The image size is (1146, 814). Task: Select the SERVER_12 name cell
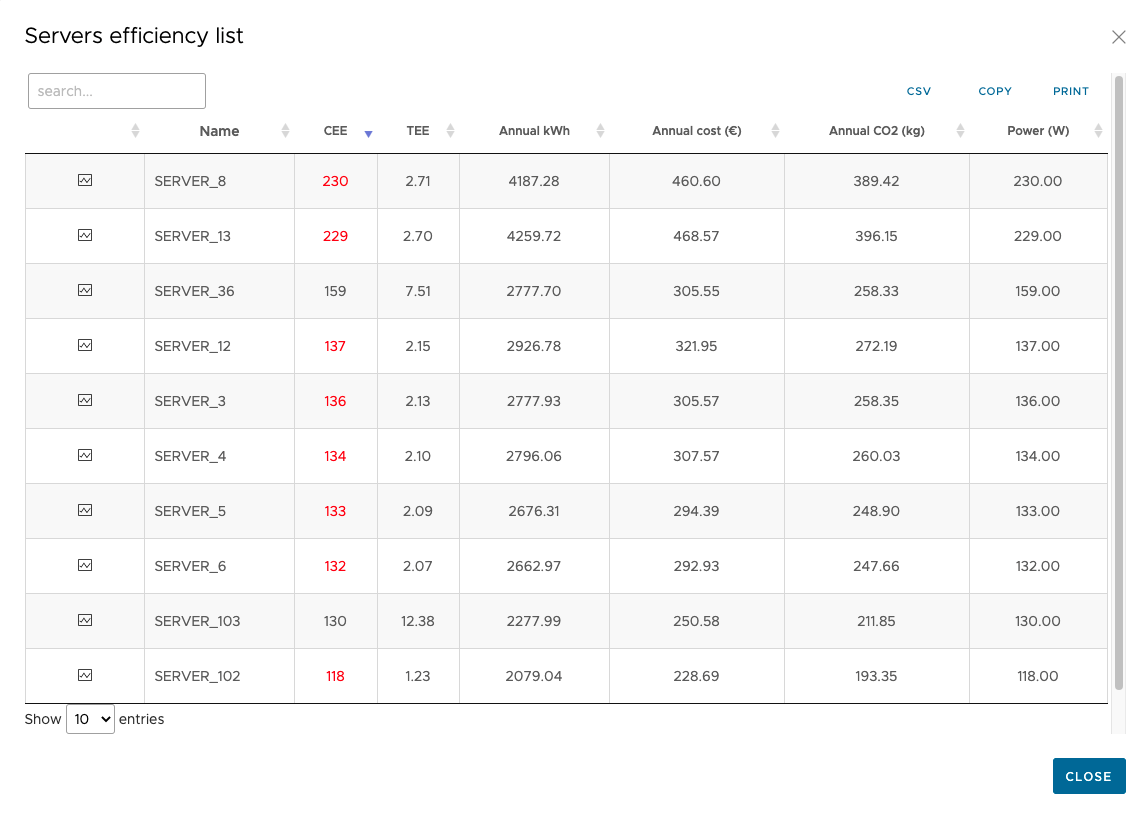coord(219,346)
